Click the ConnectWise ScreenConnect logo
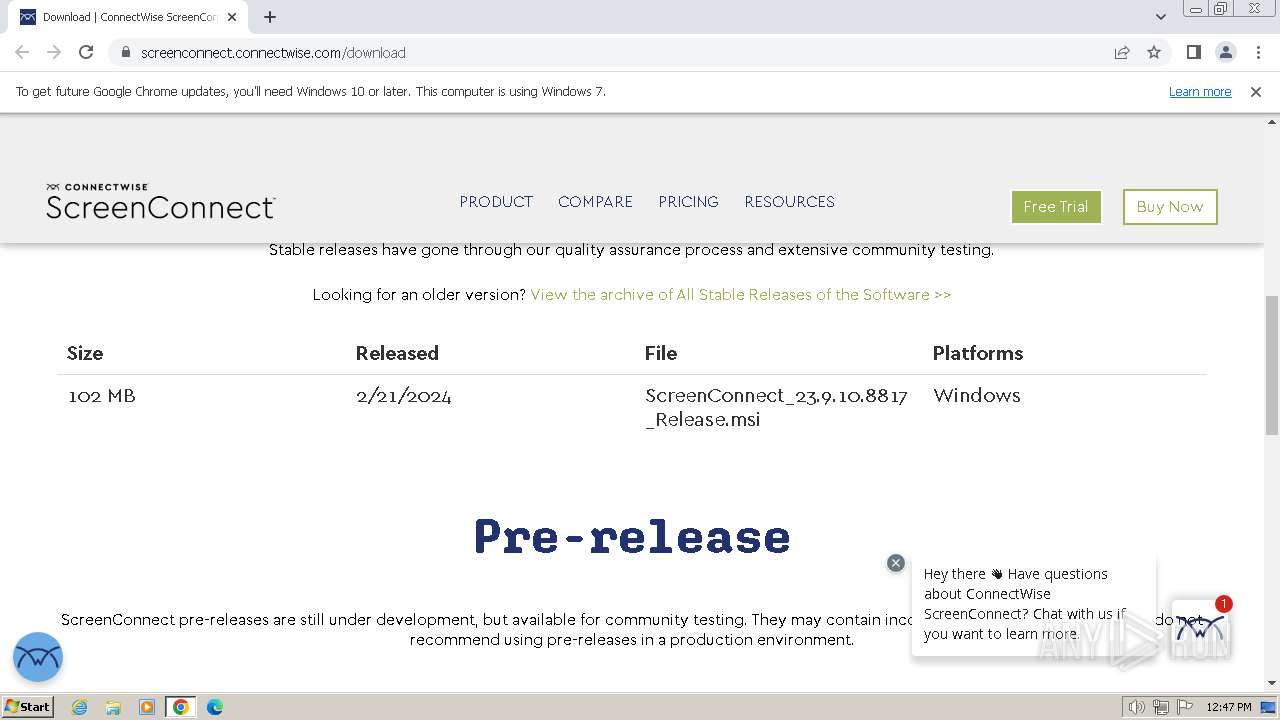This screenshot has height=720, width=1280. click(160, 201)
